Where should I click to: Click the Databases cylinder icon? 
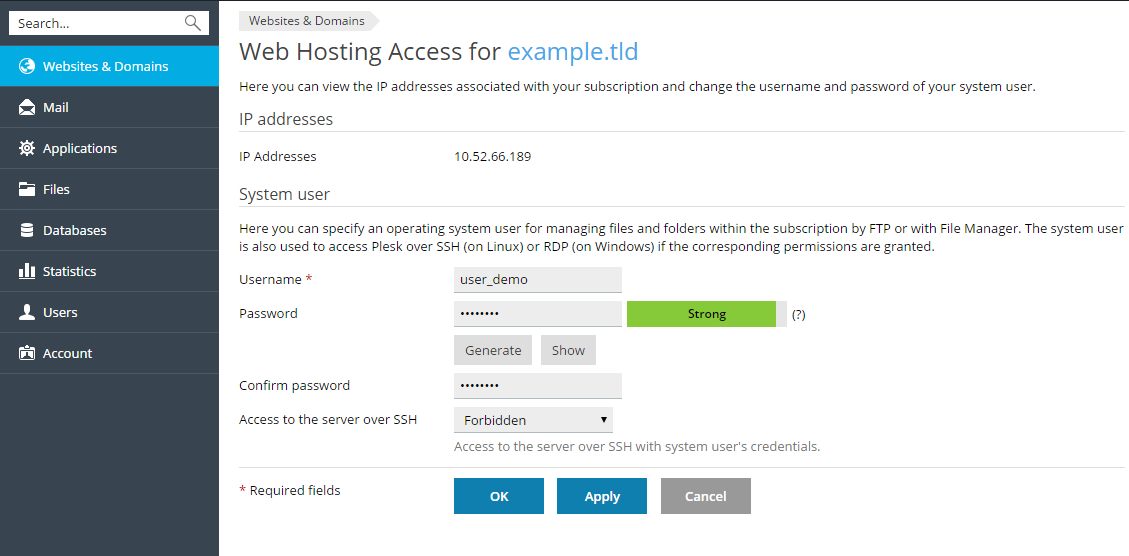26,230
